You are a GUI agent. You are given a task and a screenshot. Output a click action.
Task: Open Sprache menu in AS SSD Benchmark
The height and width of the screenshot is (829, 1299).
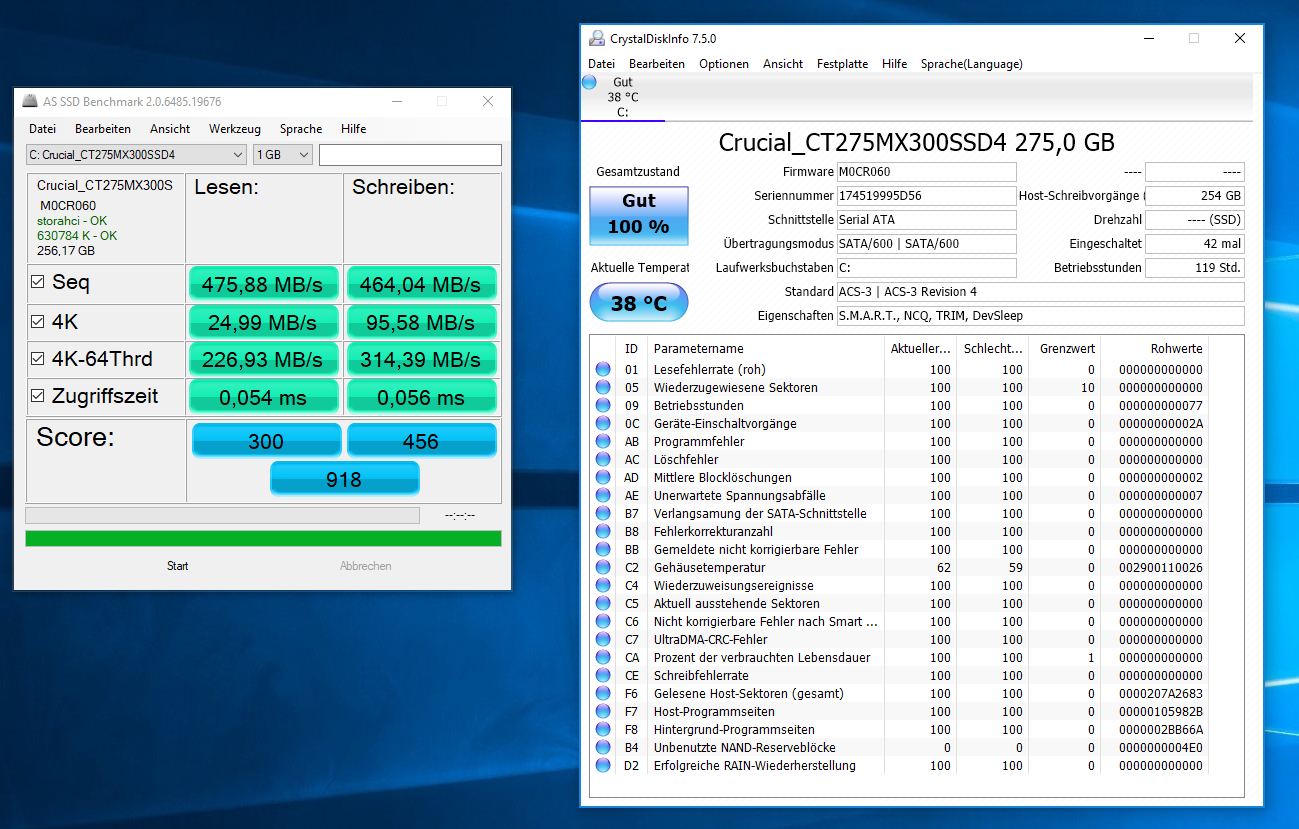[x=301, y=129]
